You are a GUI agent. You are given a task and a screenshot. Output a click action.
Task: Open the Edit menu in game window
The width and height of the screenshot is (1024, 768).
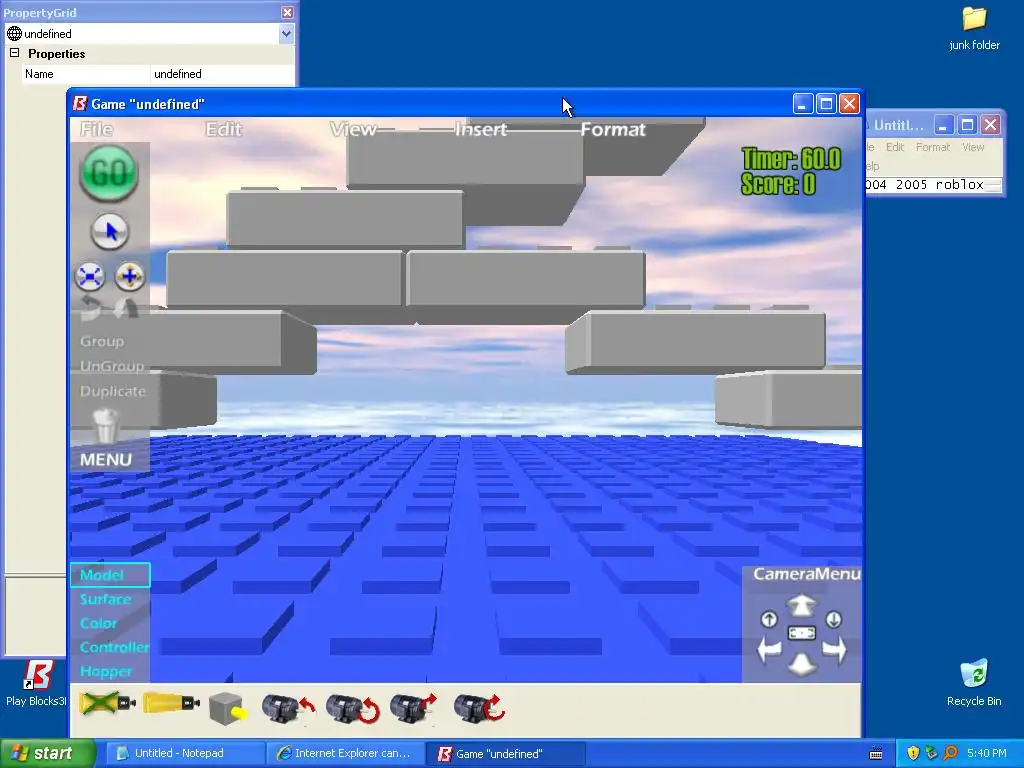[223, 129]
